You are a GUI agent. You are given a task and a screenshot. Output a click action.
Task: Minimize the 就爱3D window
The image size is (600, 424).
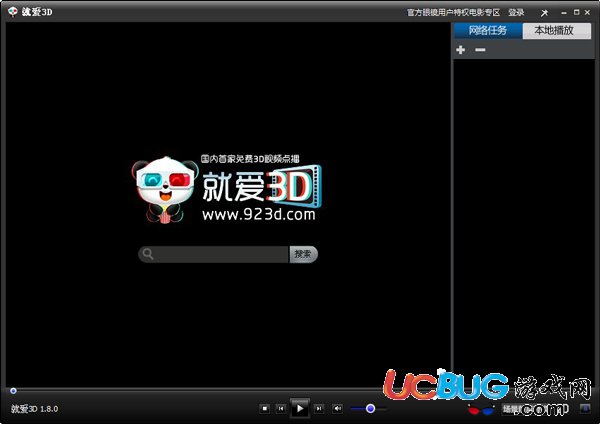pos(564,13)
